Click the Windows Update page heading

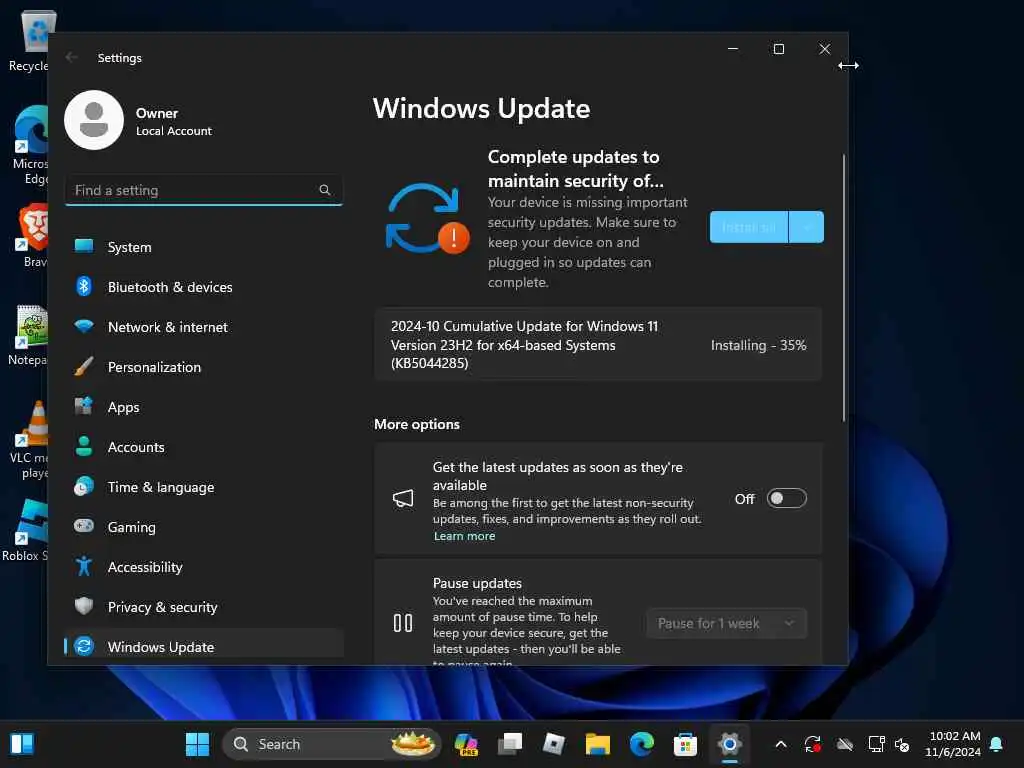click(x=481, y=108)
